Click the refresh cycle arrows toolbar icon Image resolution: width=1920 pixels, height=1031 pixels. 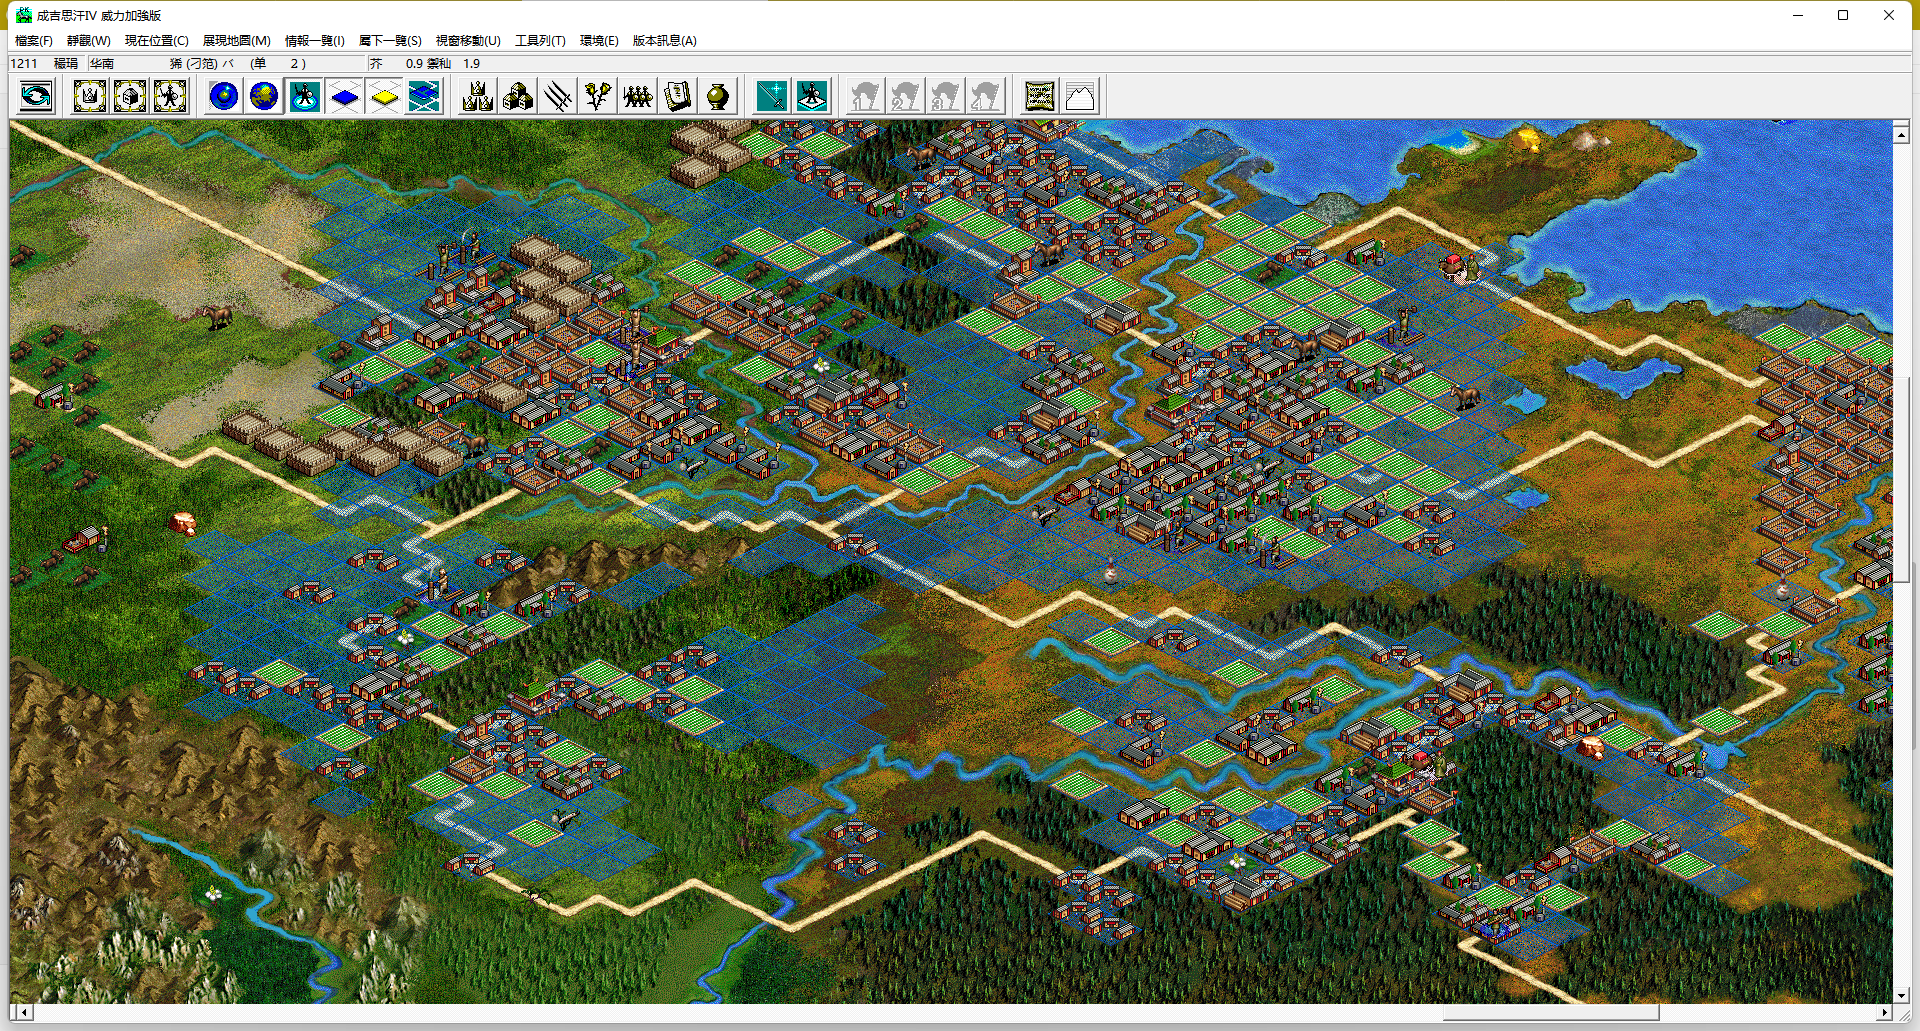coord(36,97)
